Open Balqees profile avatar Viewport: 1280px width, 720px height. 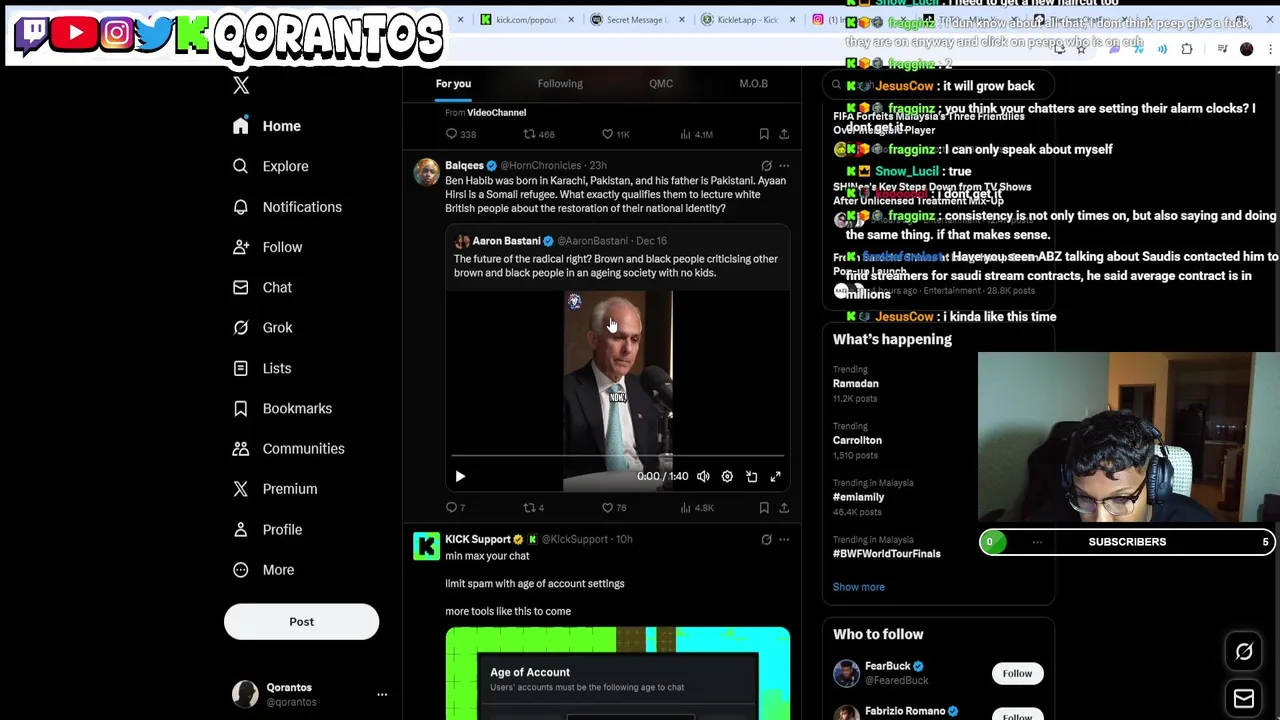coord(426,173)
